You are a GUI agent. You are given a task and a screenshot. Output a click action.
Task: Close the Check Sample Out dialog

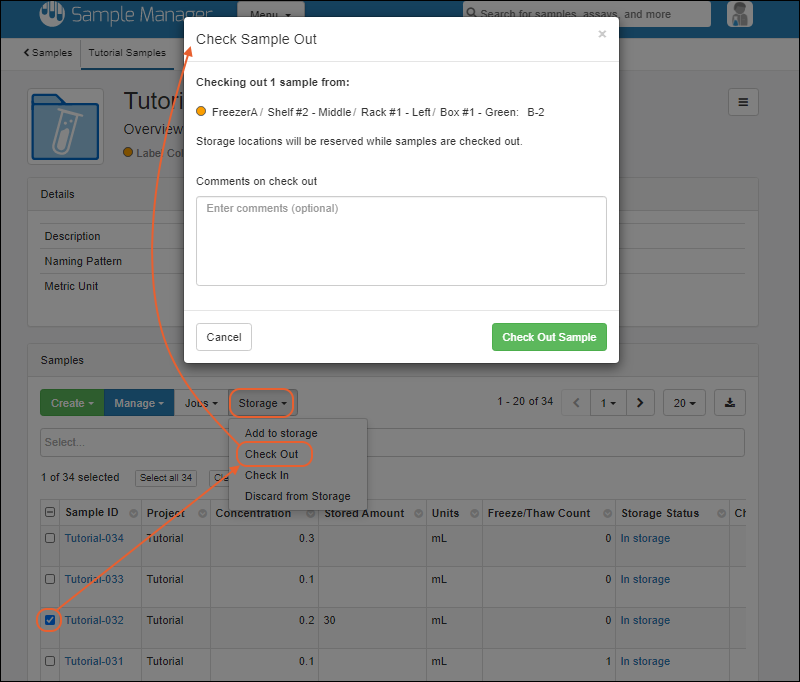pos(602,34)
